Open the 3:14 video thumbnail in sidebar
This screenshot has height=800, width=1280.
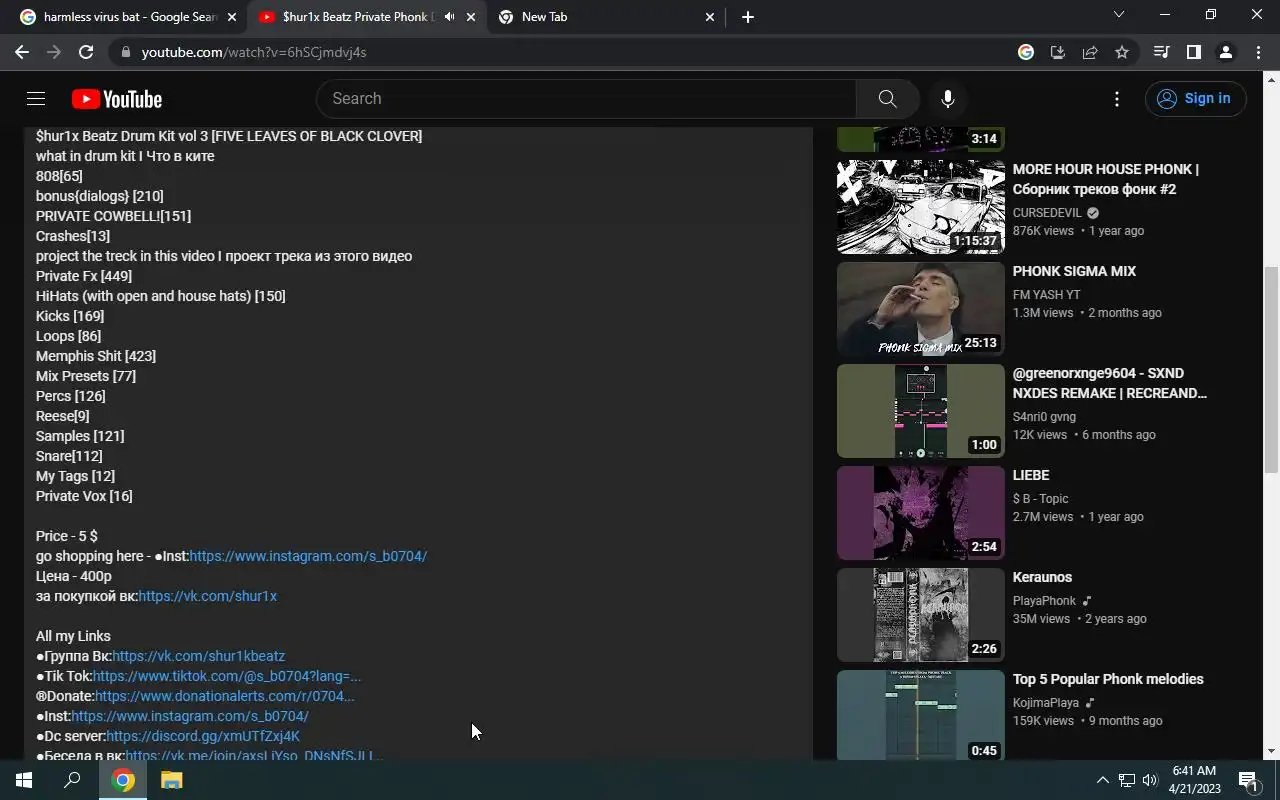point(920,139)
